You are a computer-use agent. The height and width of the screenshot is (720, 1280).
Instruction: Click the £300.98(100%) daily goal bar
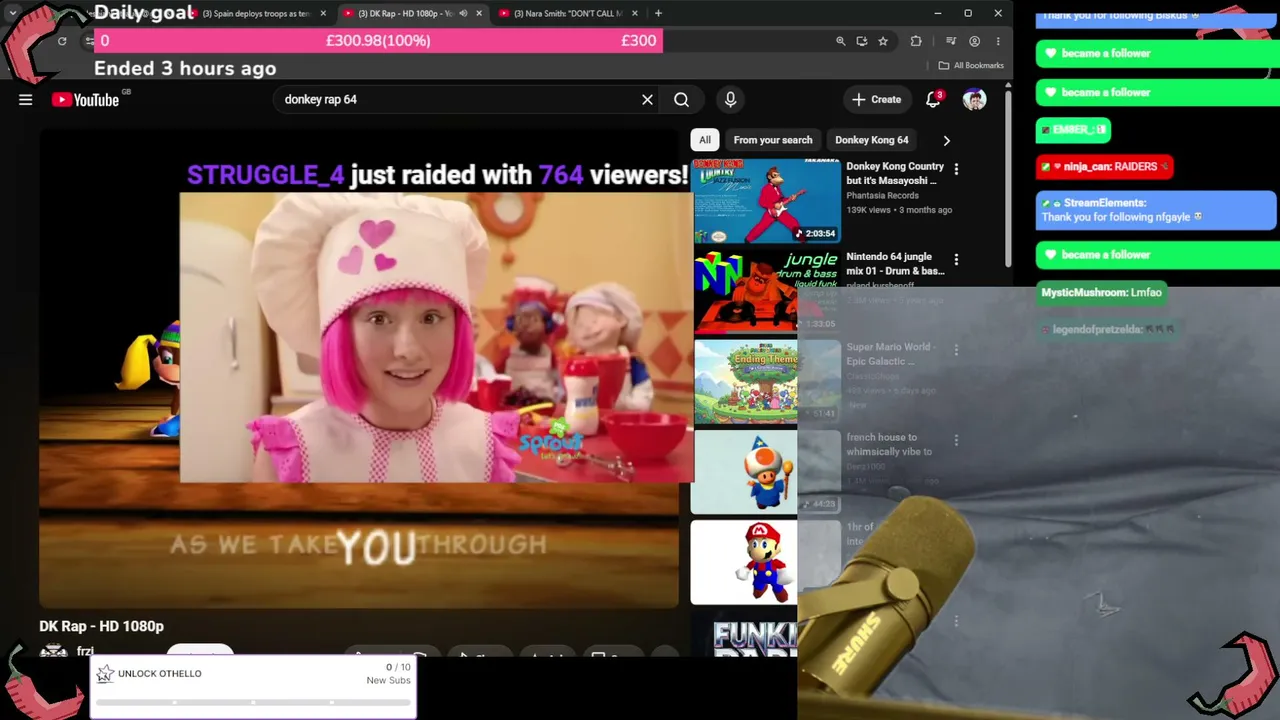click(x=378, y=41)
